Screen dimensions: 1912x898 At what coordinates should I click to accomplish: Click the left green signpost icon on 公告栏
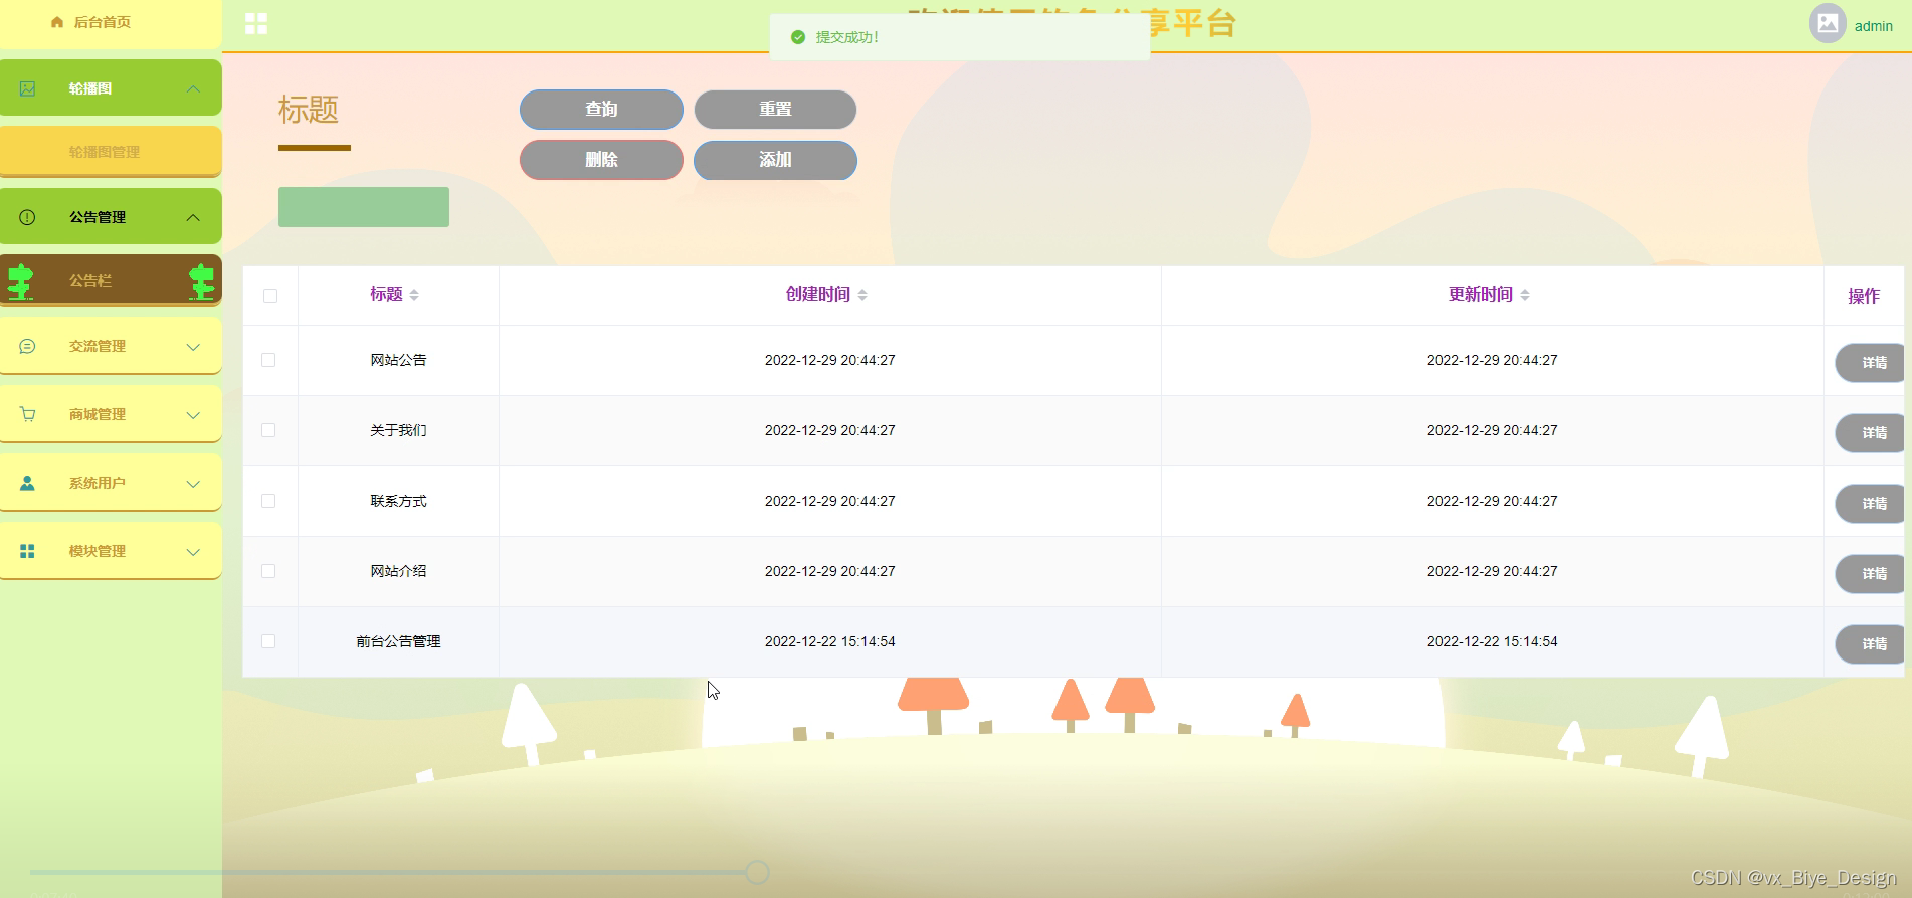[20, 282]
